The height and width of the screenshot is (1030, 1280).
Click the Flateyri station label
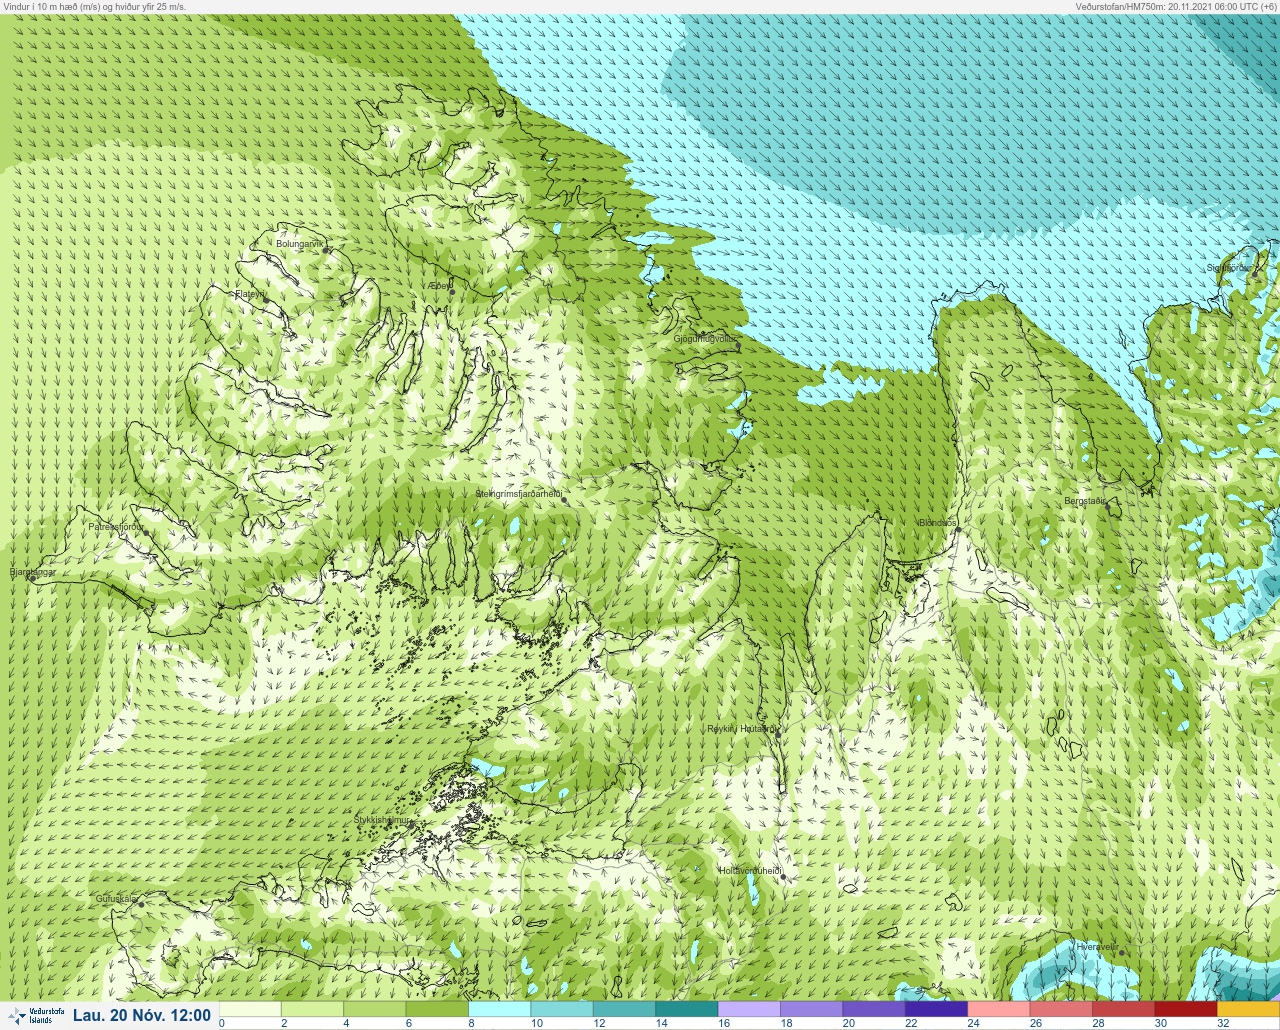(x=250, y=294)
